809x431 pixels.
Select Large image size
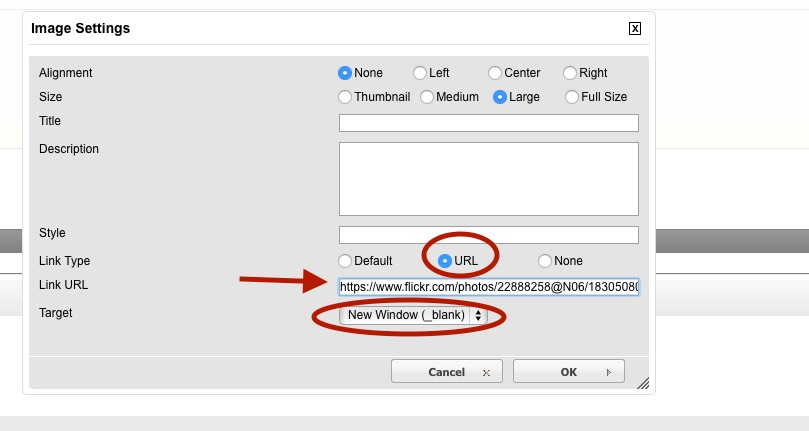coord(500,97)
